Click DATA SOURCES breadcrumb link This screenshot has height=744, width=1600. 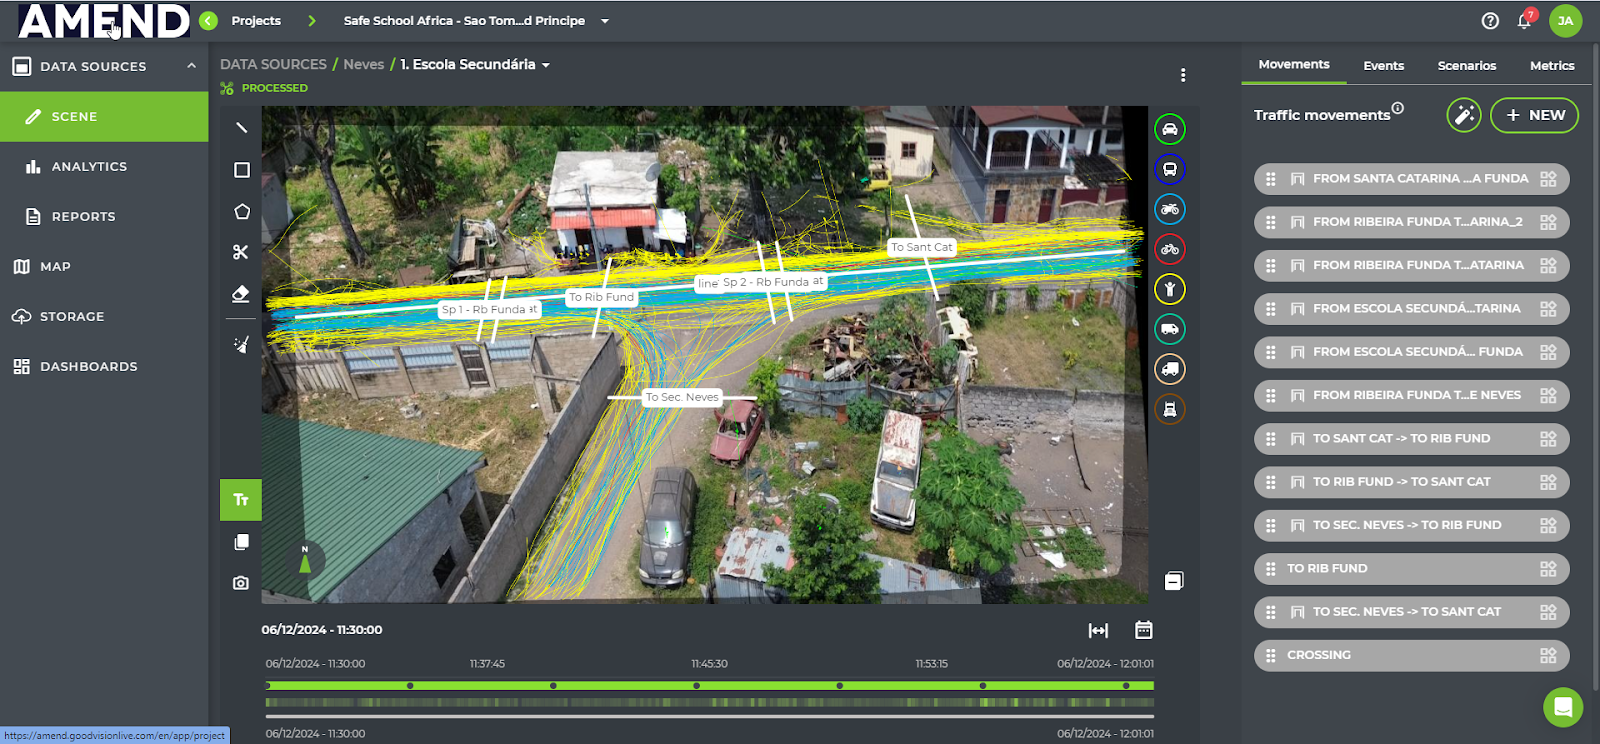coord(273,64)
